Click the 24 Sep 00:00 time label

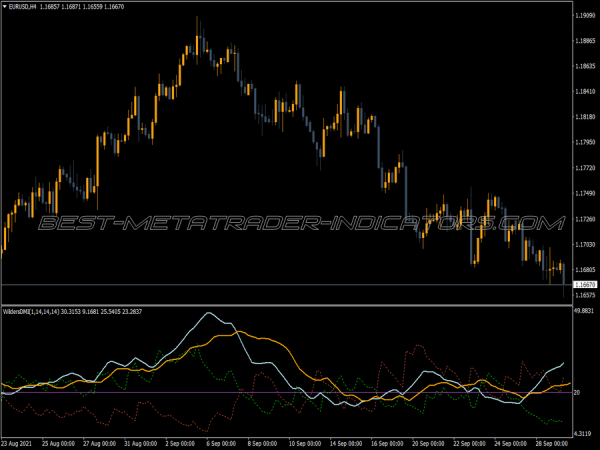[x=510, y=444]
